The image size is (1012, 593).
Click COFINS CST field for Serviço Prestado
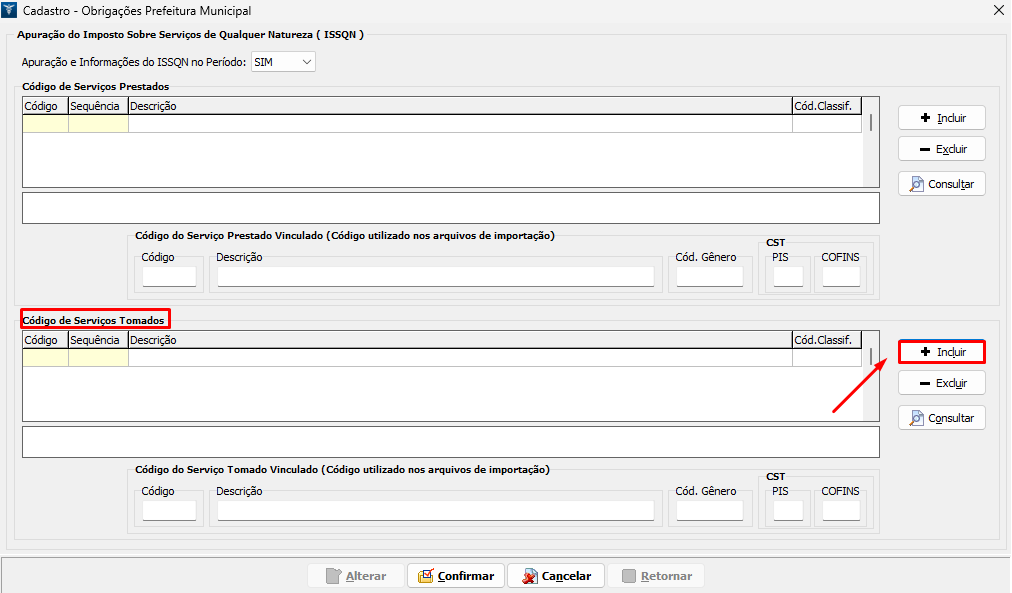click(x=840, y=277)
